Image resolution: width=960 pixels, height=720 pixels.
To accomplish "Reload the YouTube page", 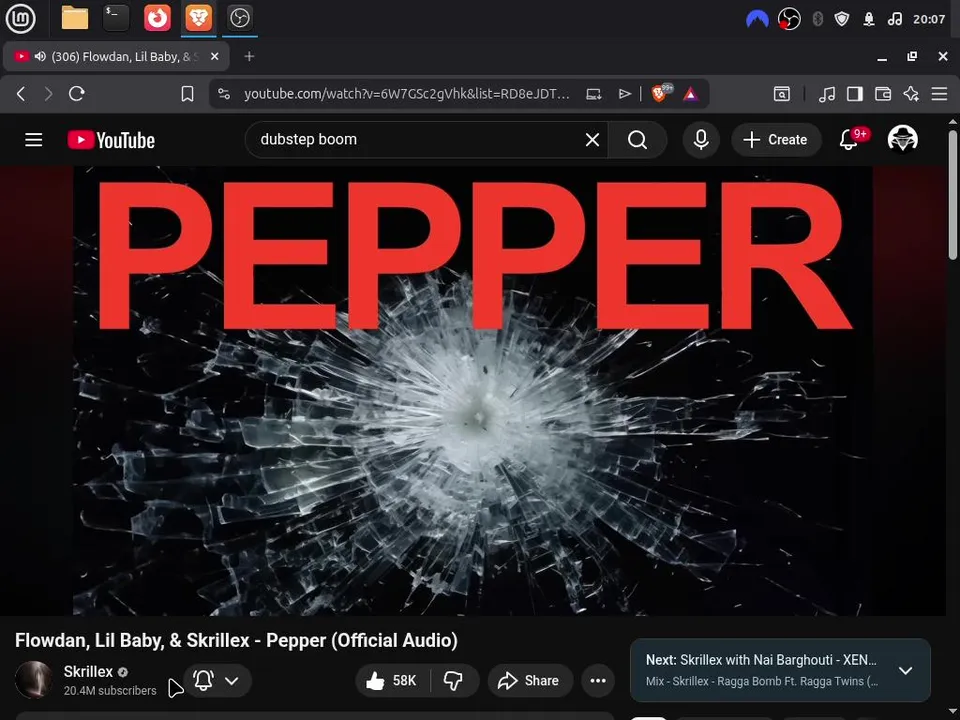I will (77, 94).
